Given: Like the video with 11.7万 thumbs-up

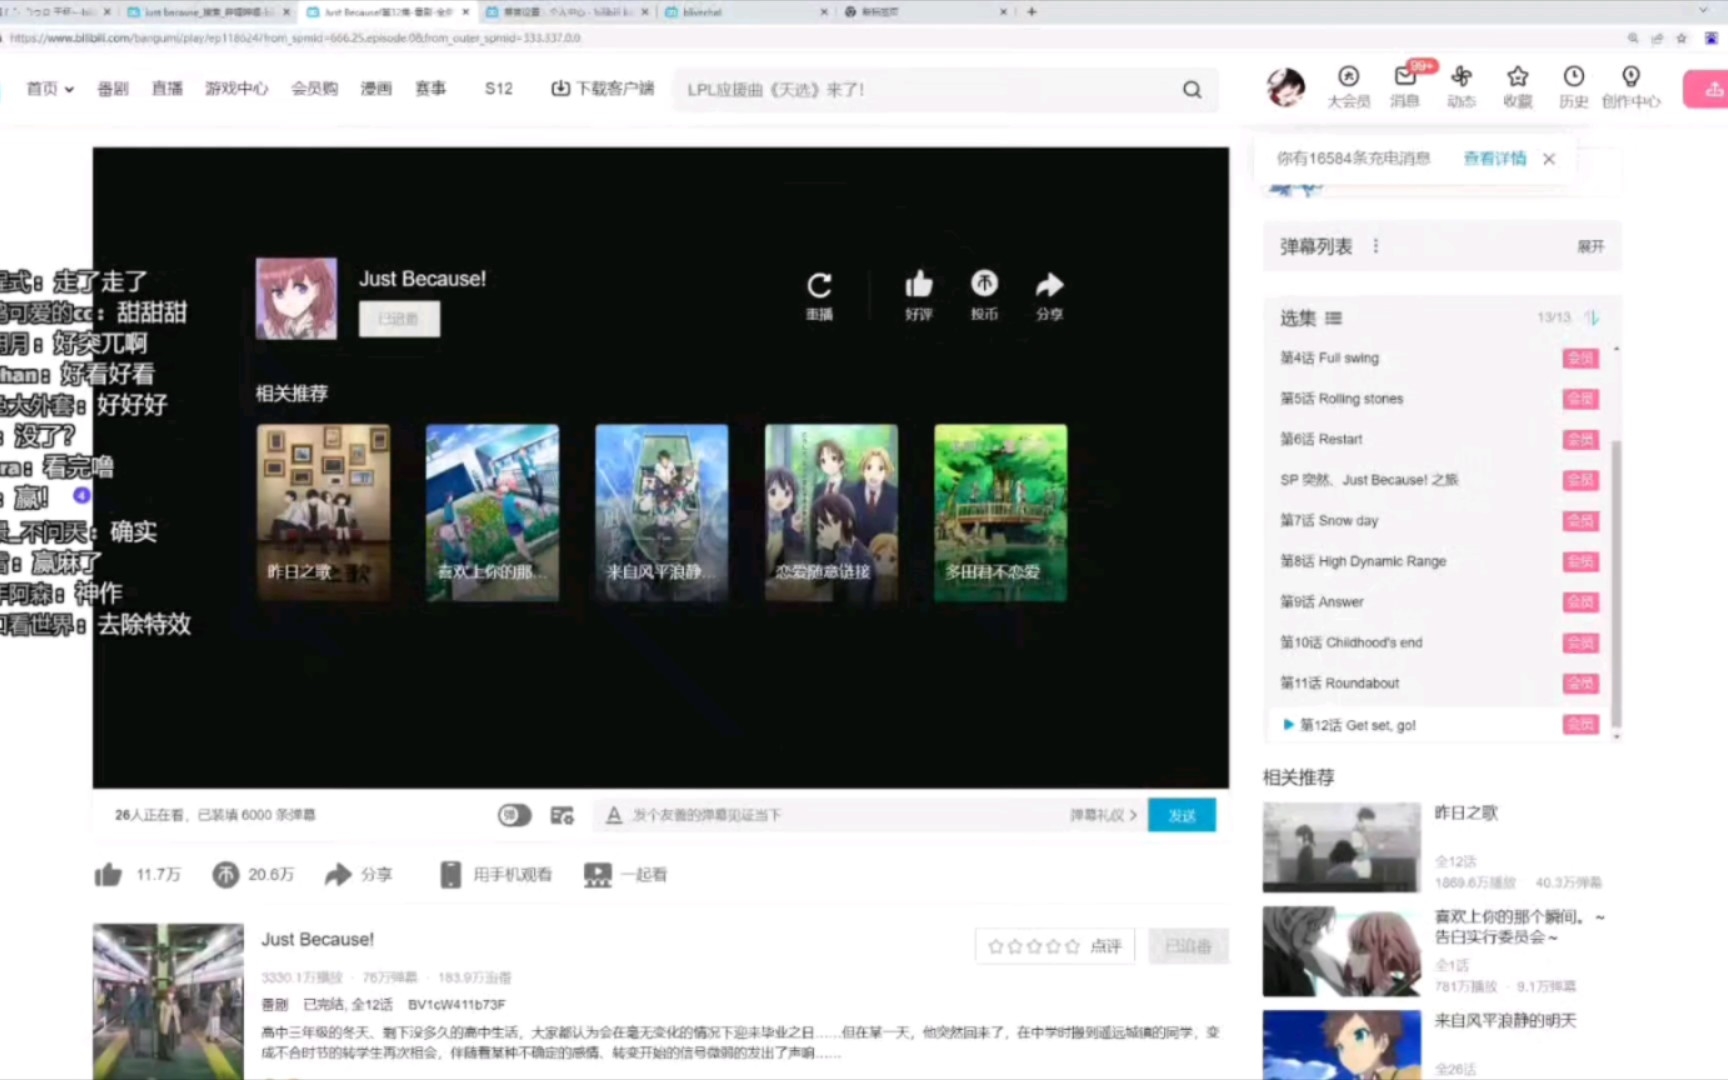Looking at the screenshot, I should tap(108, 875).
